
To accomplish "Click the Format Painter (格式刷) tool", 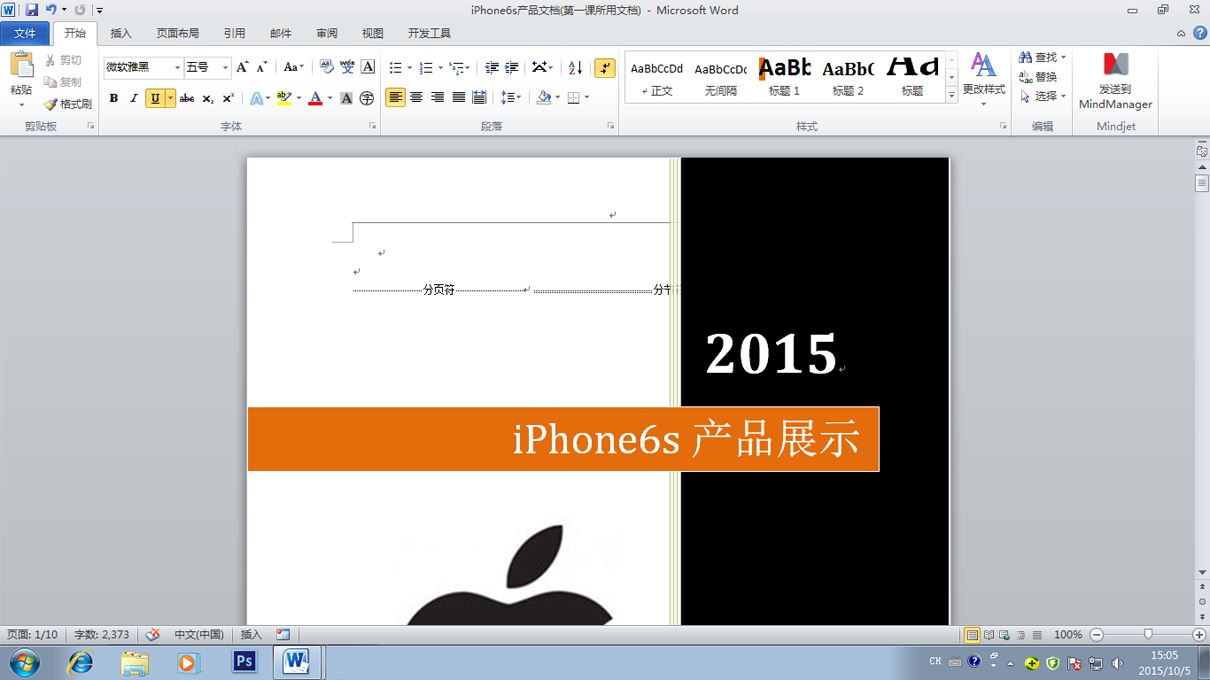I will (x=68, y=104).
